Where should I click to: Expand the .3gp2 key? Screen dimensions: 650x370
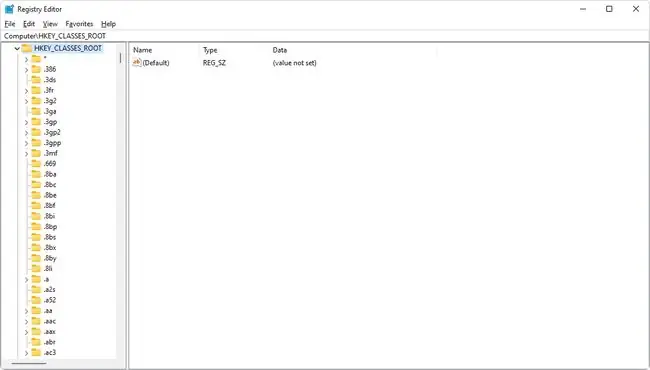pyautogui.click(x=27, y=133)
